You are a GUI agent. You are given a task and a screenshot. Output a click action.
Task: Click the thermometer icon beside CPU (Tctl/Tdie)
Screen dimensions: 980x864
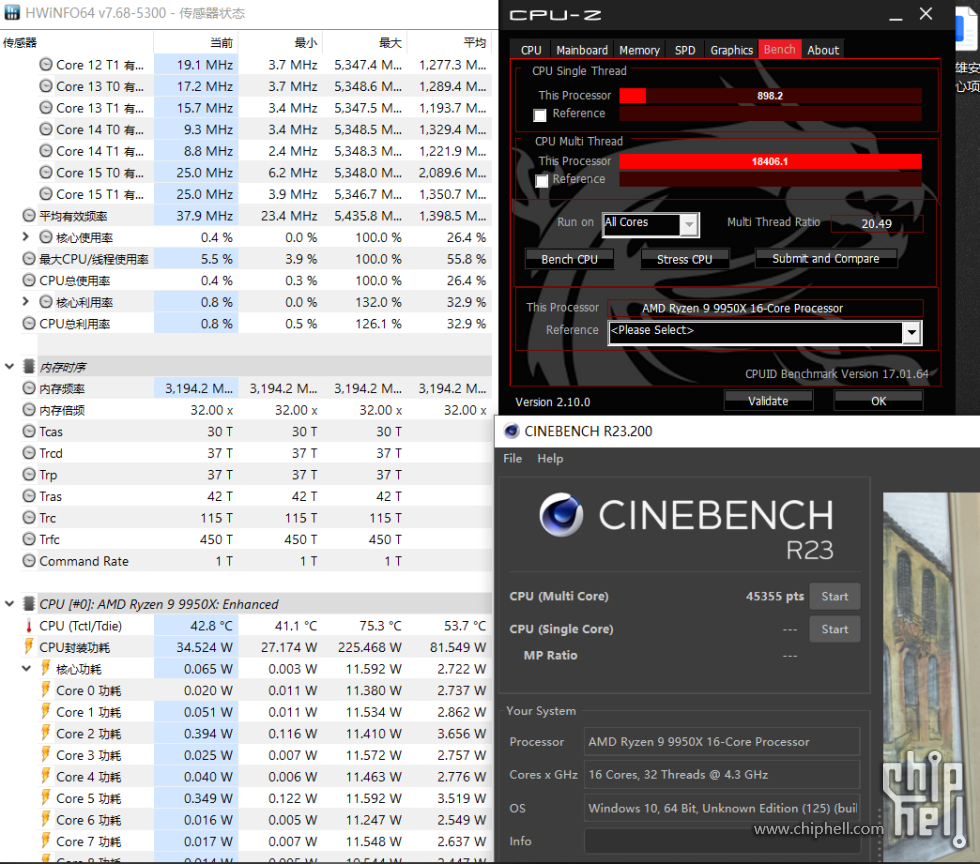click(29, 626)
